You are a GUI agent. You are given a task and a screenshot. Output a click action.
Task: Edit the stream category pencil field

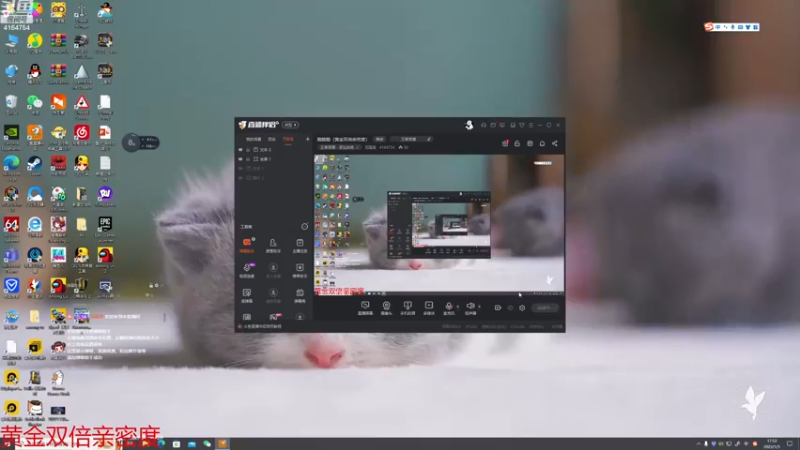click(412, 139)
